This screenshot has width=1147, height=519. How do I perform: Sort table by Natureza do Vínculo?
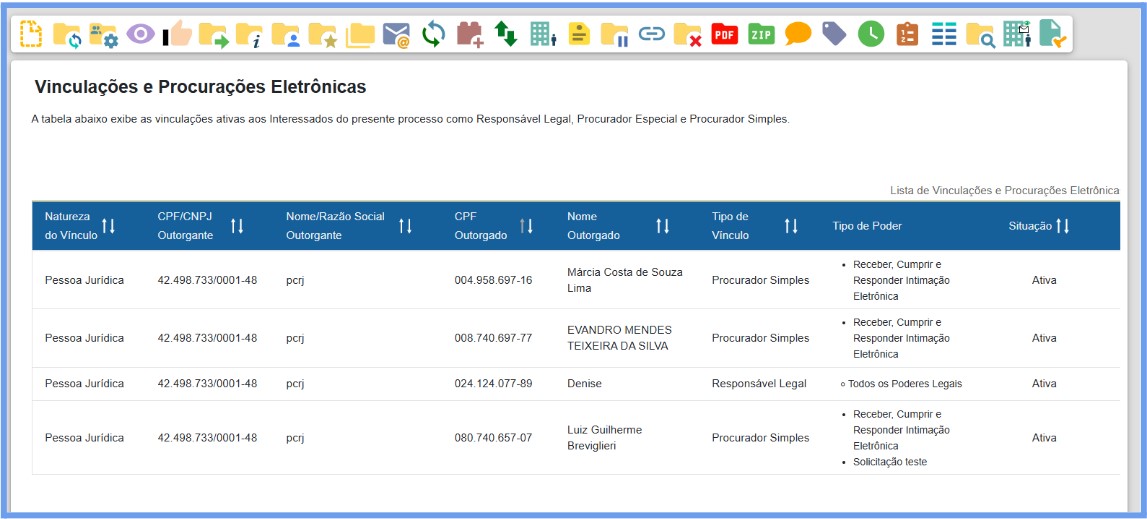pos(108,226)
